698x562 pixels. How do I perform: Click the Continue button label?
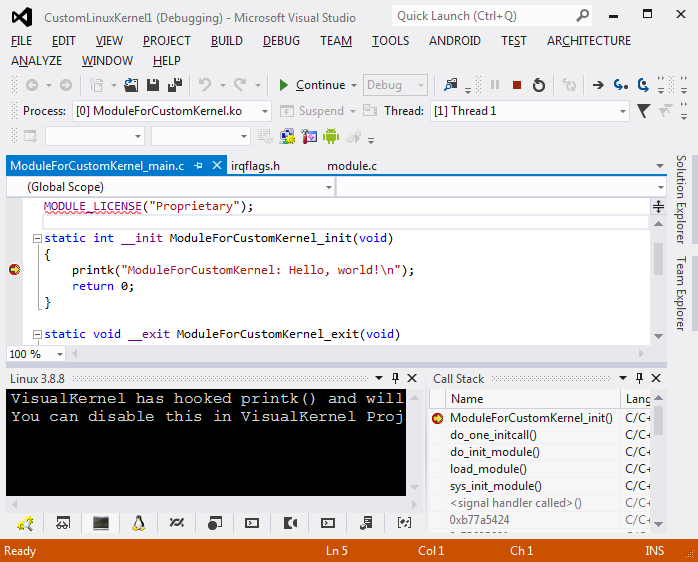tap(321, 85)
